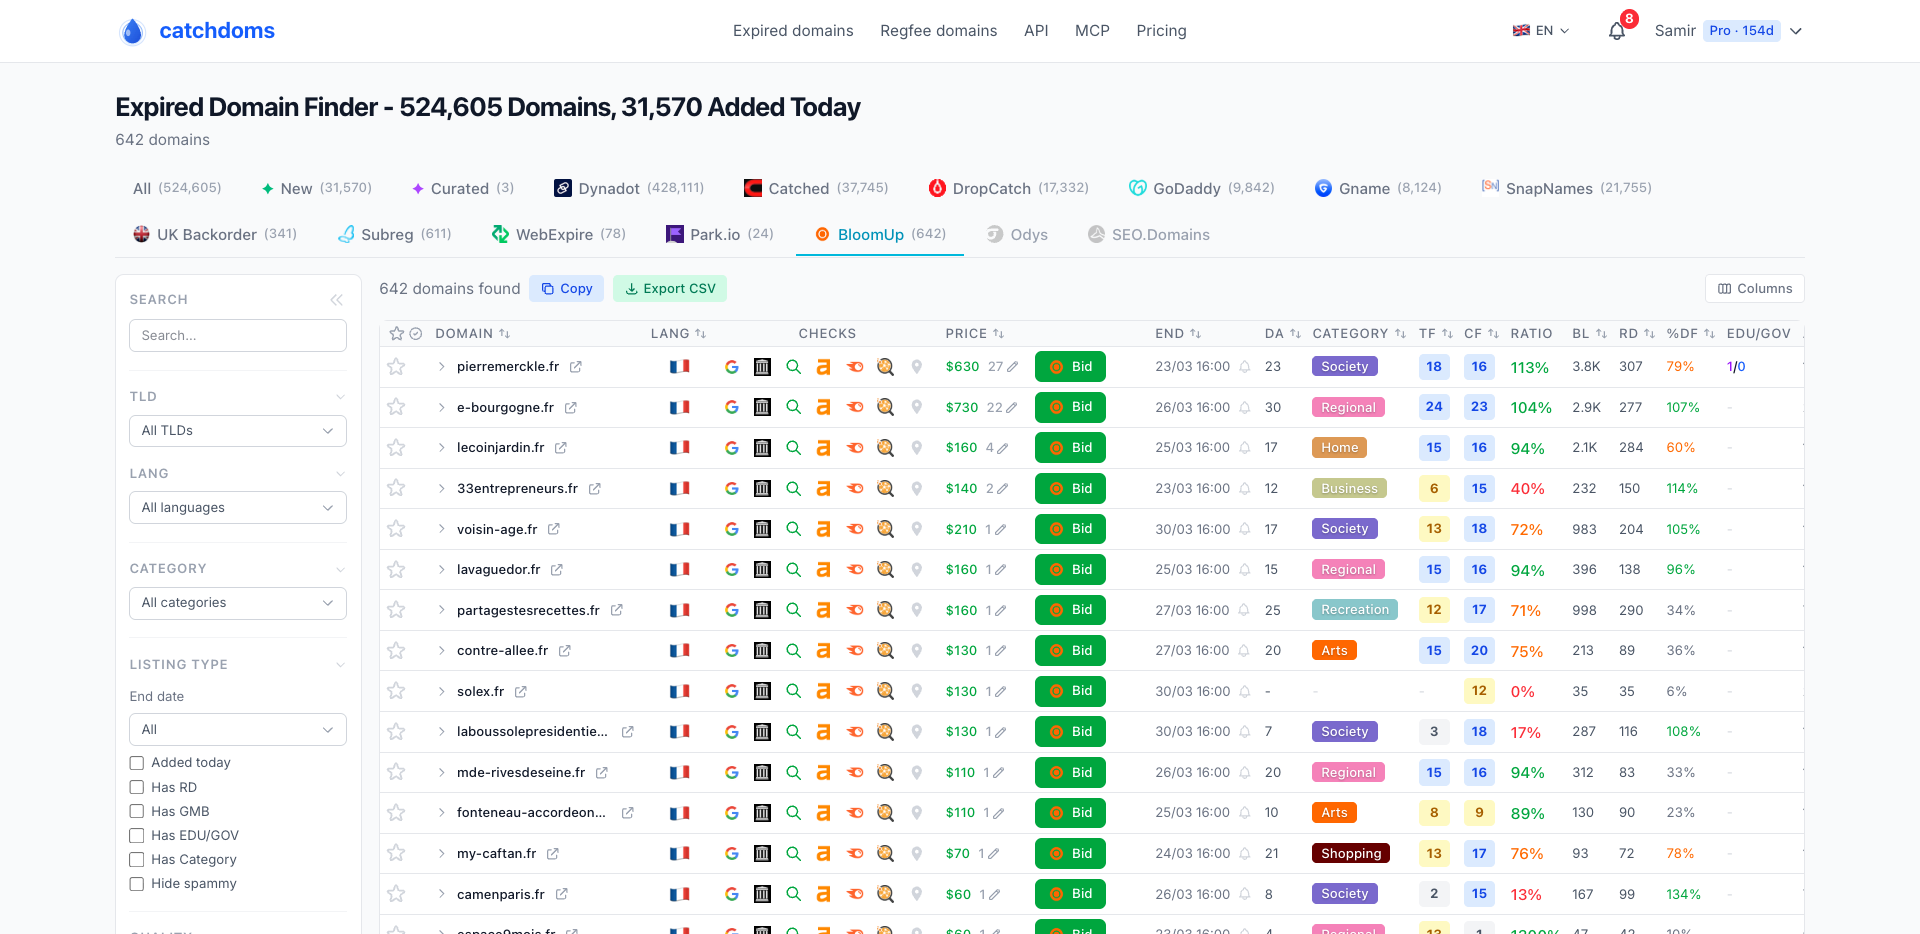
Task: Select the SnapNames tab
Action: coord(1566,188)
